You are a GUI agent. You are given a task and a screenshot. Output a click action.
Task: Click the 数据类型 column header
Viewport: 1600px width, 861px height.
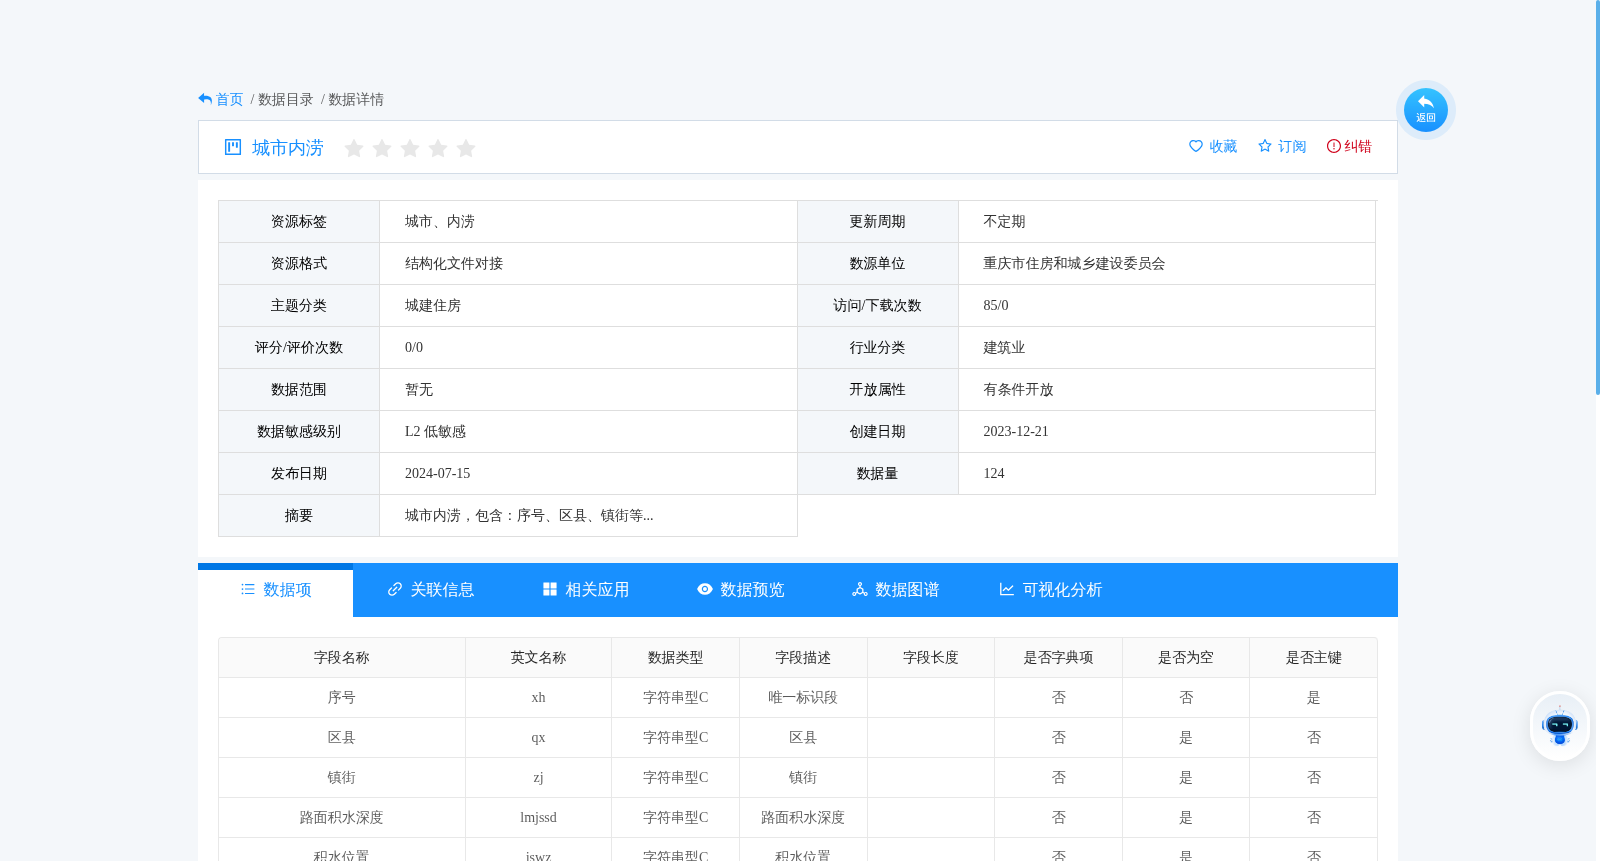click(675, 658)
